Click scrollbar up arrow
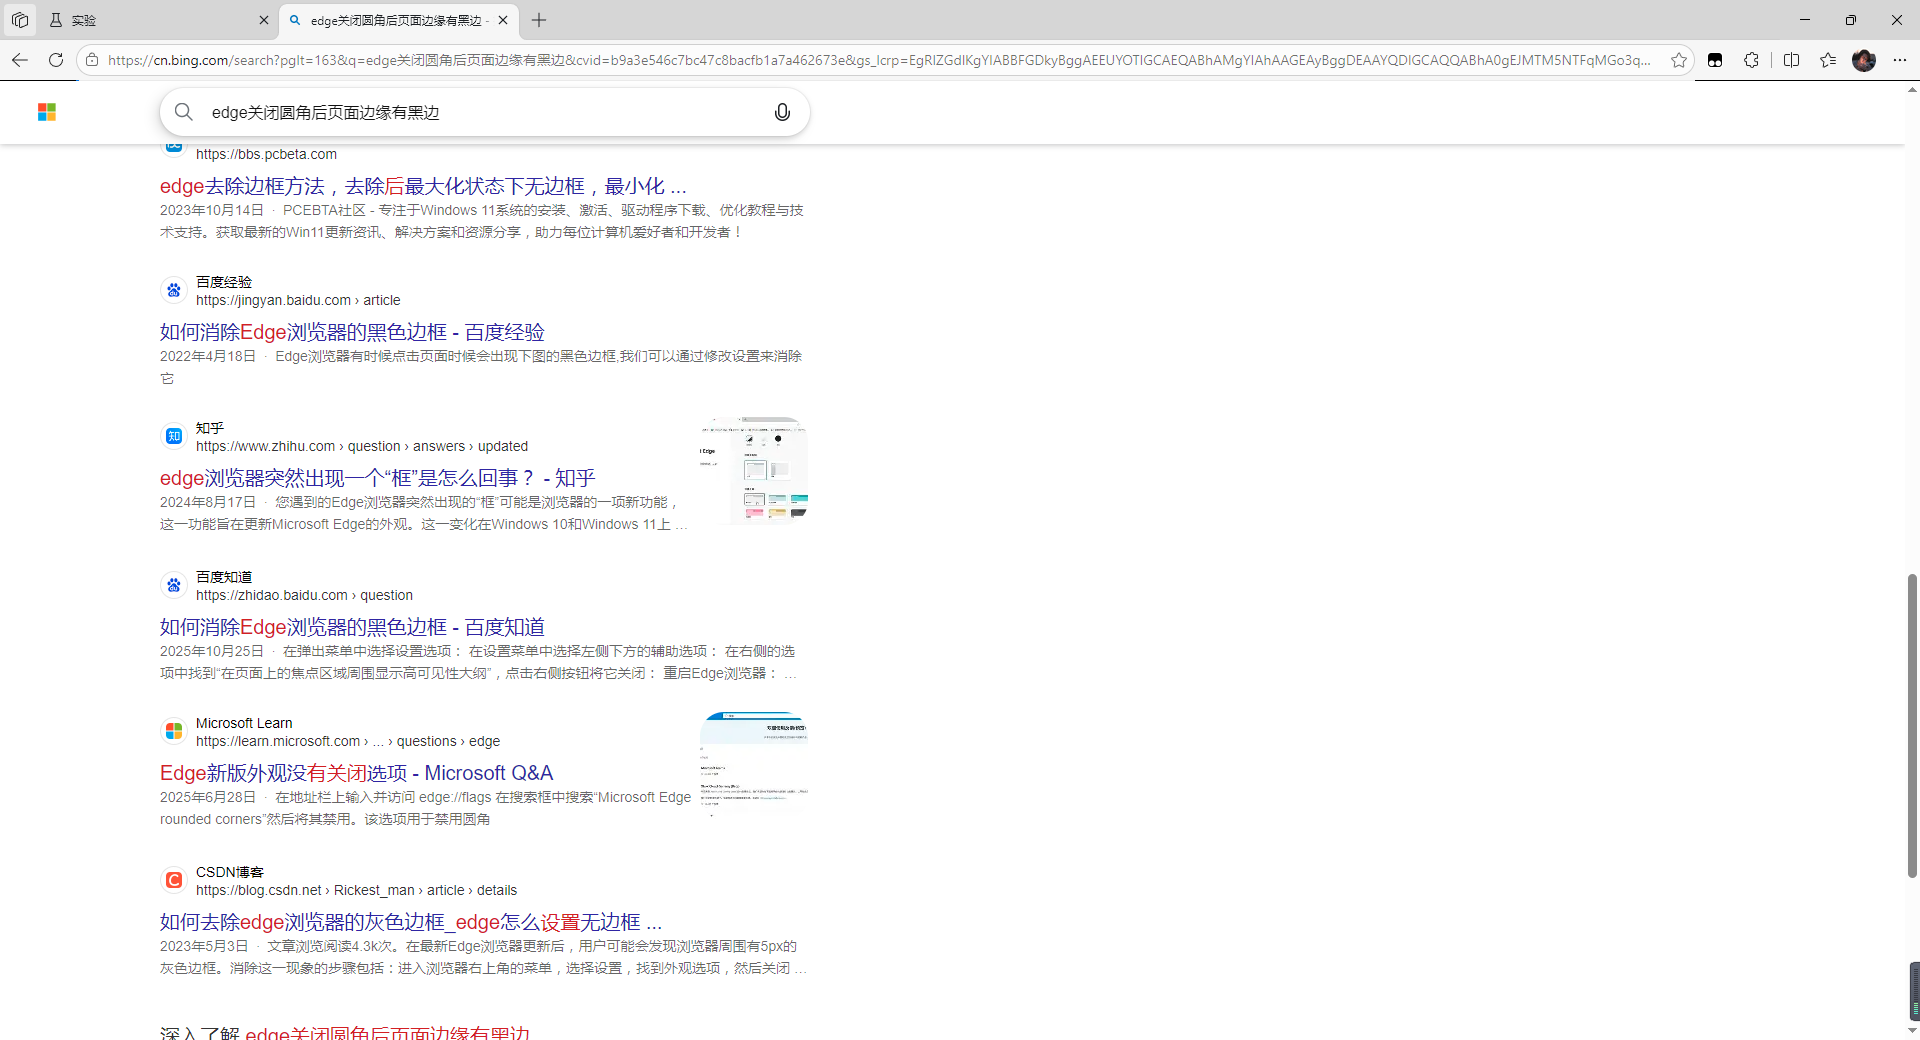1920x1040 pixels. (1912, 89)
